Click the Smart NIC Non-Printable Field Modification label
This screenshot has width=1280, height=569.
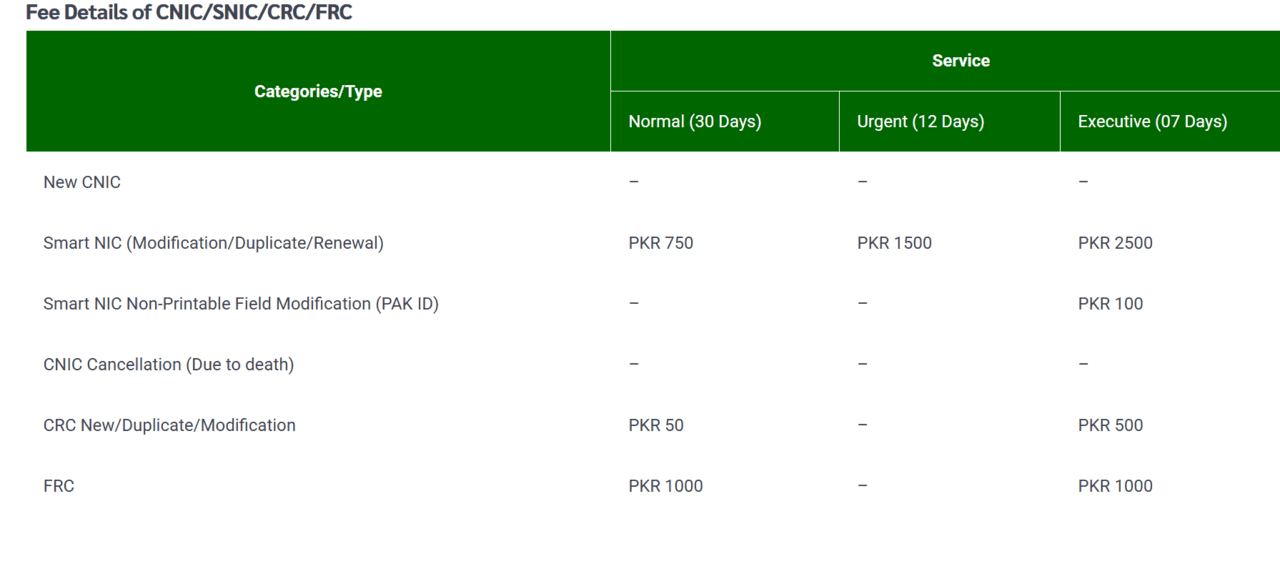(x=241, y=304)
